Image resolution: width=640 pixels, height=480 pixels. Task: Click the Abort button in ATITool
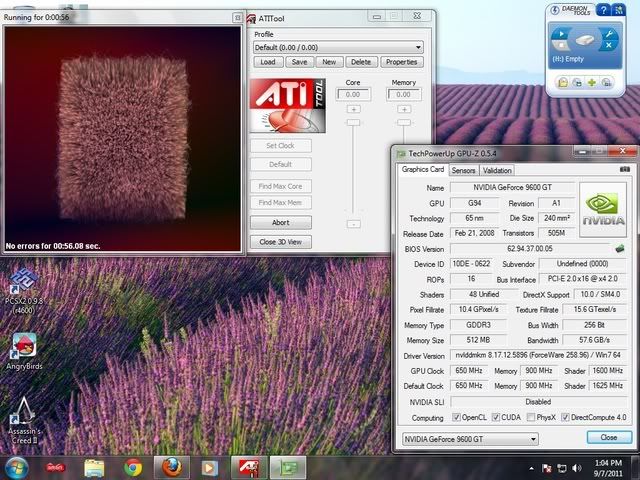coord(281,222)
